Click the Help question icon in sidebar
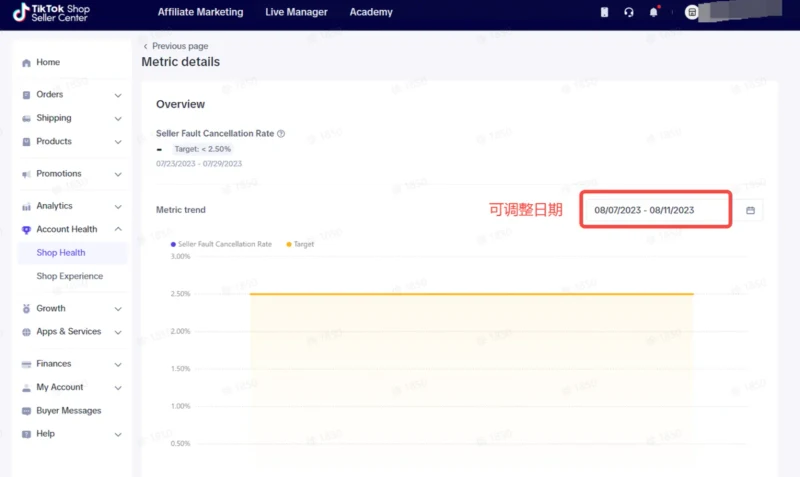This screenshot has width=800, height=477. (27, 434)
